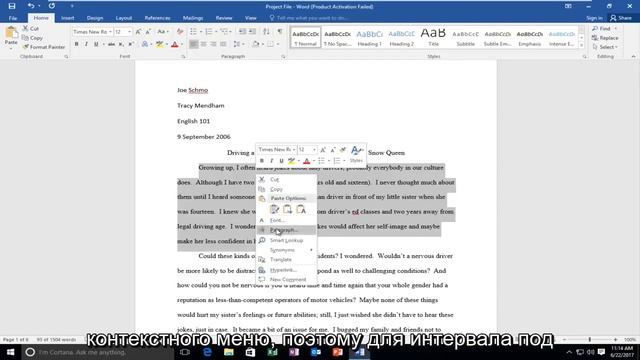
Task: Open the Borders dropdown in ribbon
Action: tap(278, 44)
